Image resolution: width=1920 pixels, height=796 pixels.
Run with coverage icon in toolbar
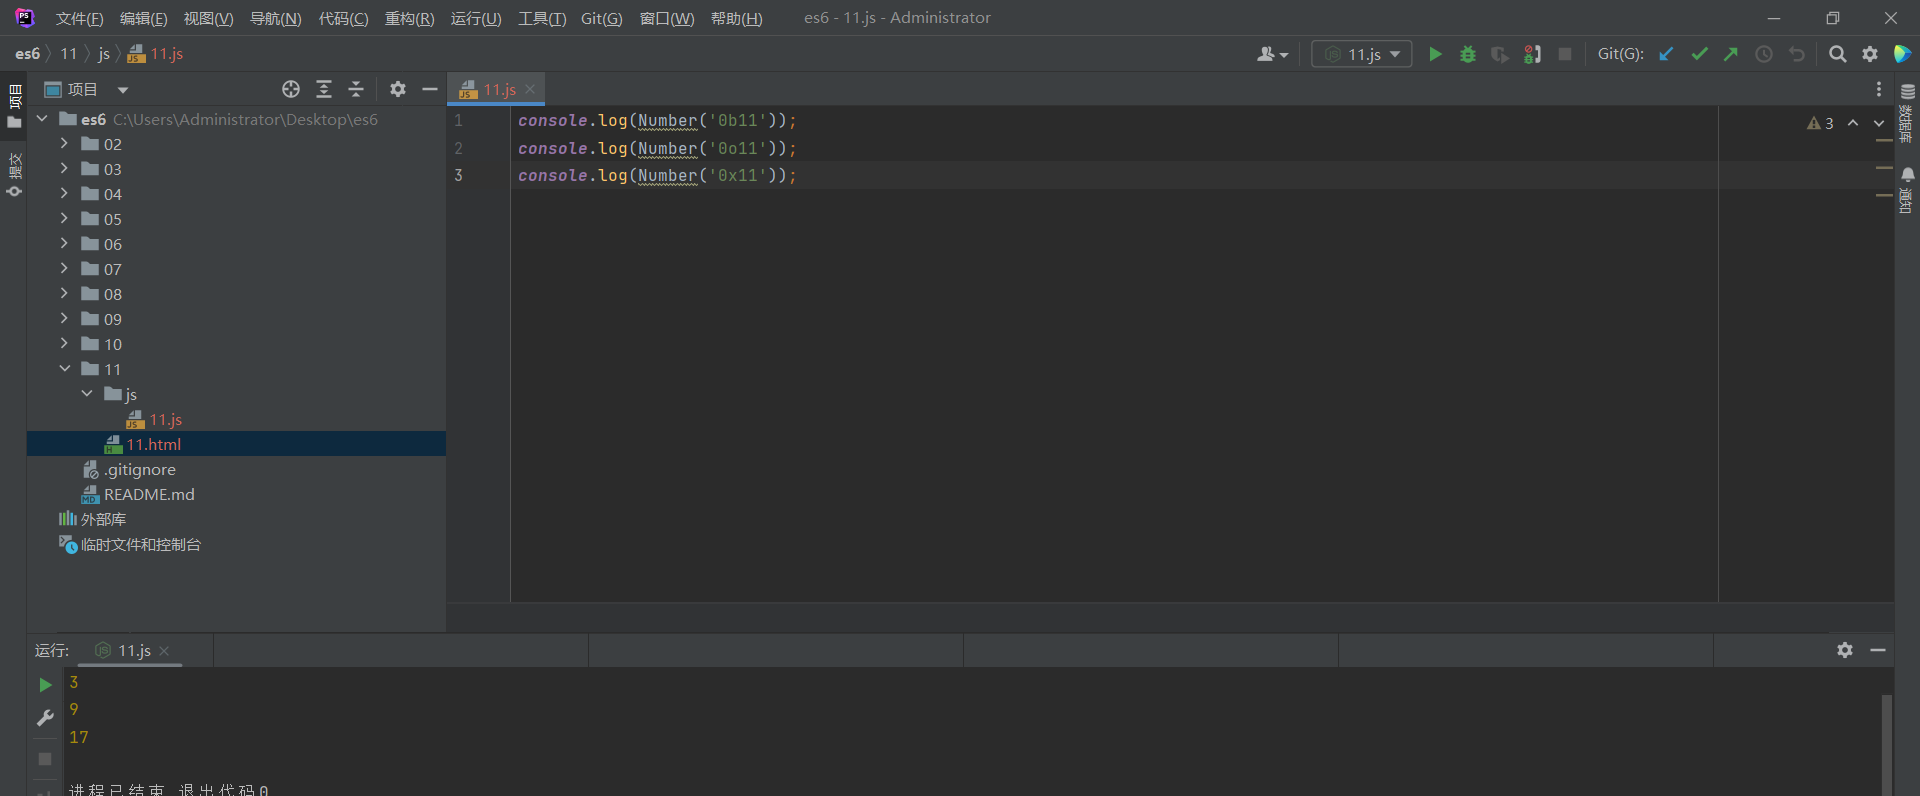pyautogui.click(x=1500, y=54)
